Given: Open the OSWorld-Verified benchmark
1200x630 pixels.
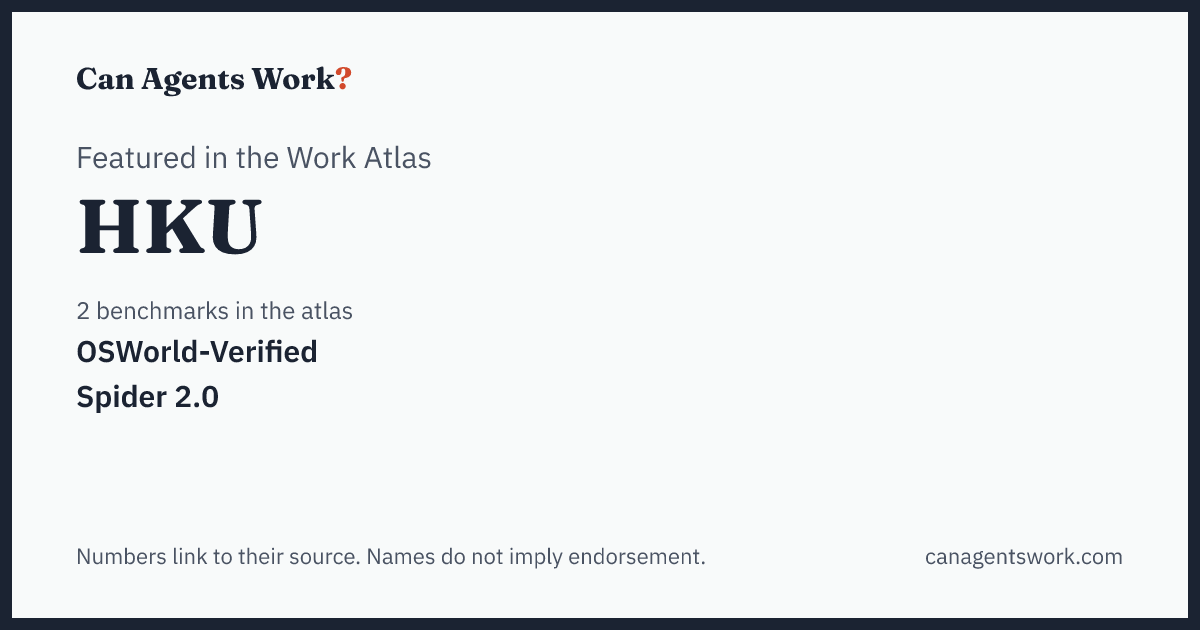Looking at the screenshot, I should coord(197,352).
